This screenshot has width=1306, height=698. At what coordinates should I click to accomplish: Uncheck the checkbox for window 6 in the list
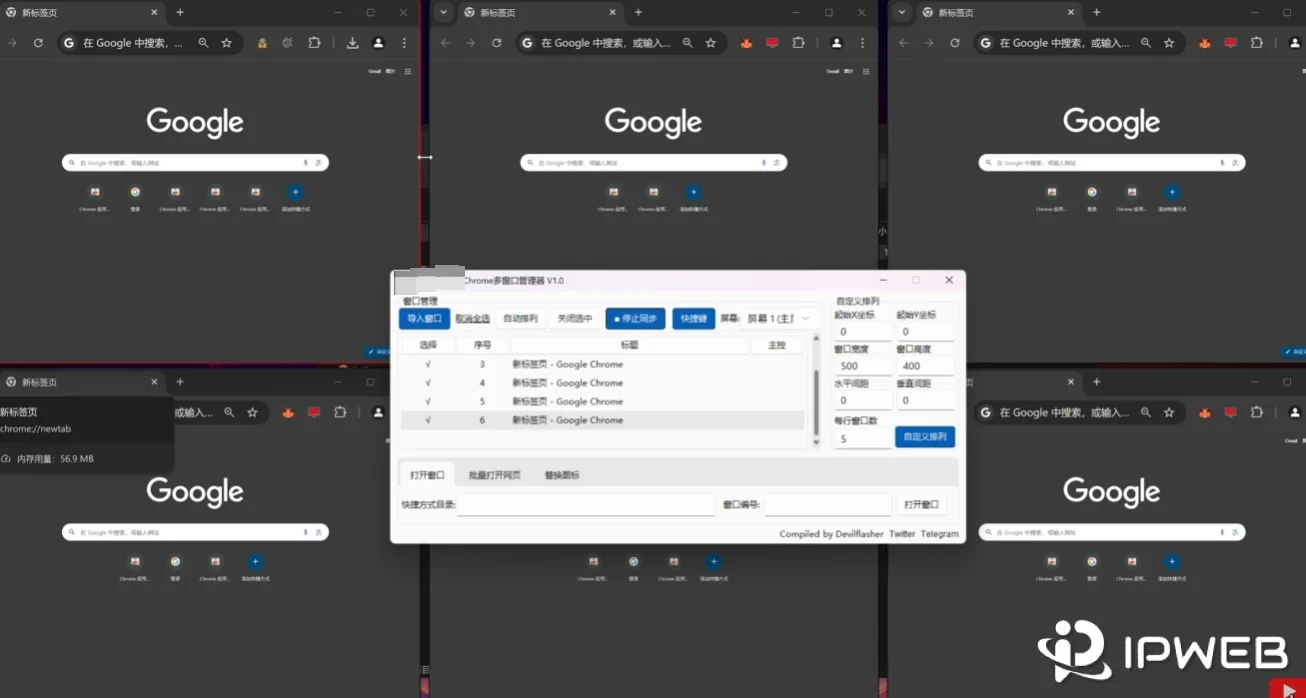click(x=428, y=420)
